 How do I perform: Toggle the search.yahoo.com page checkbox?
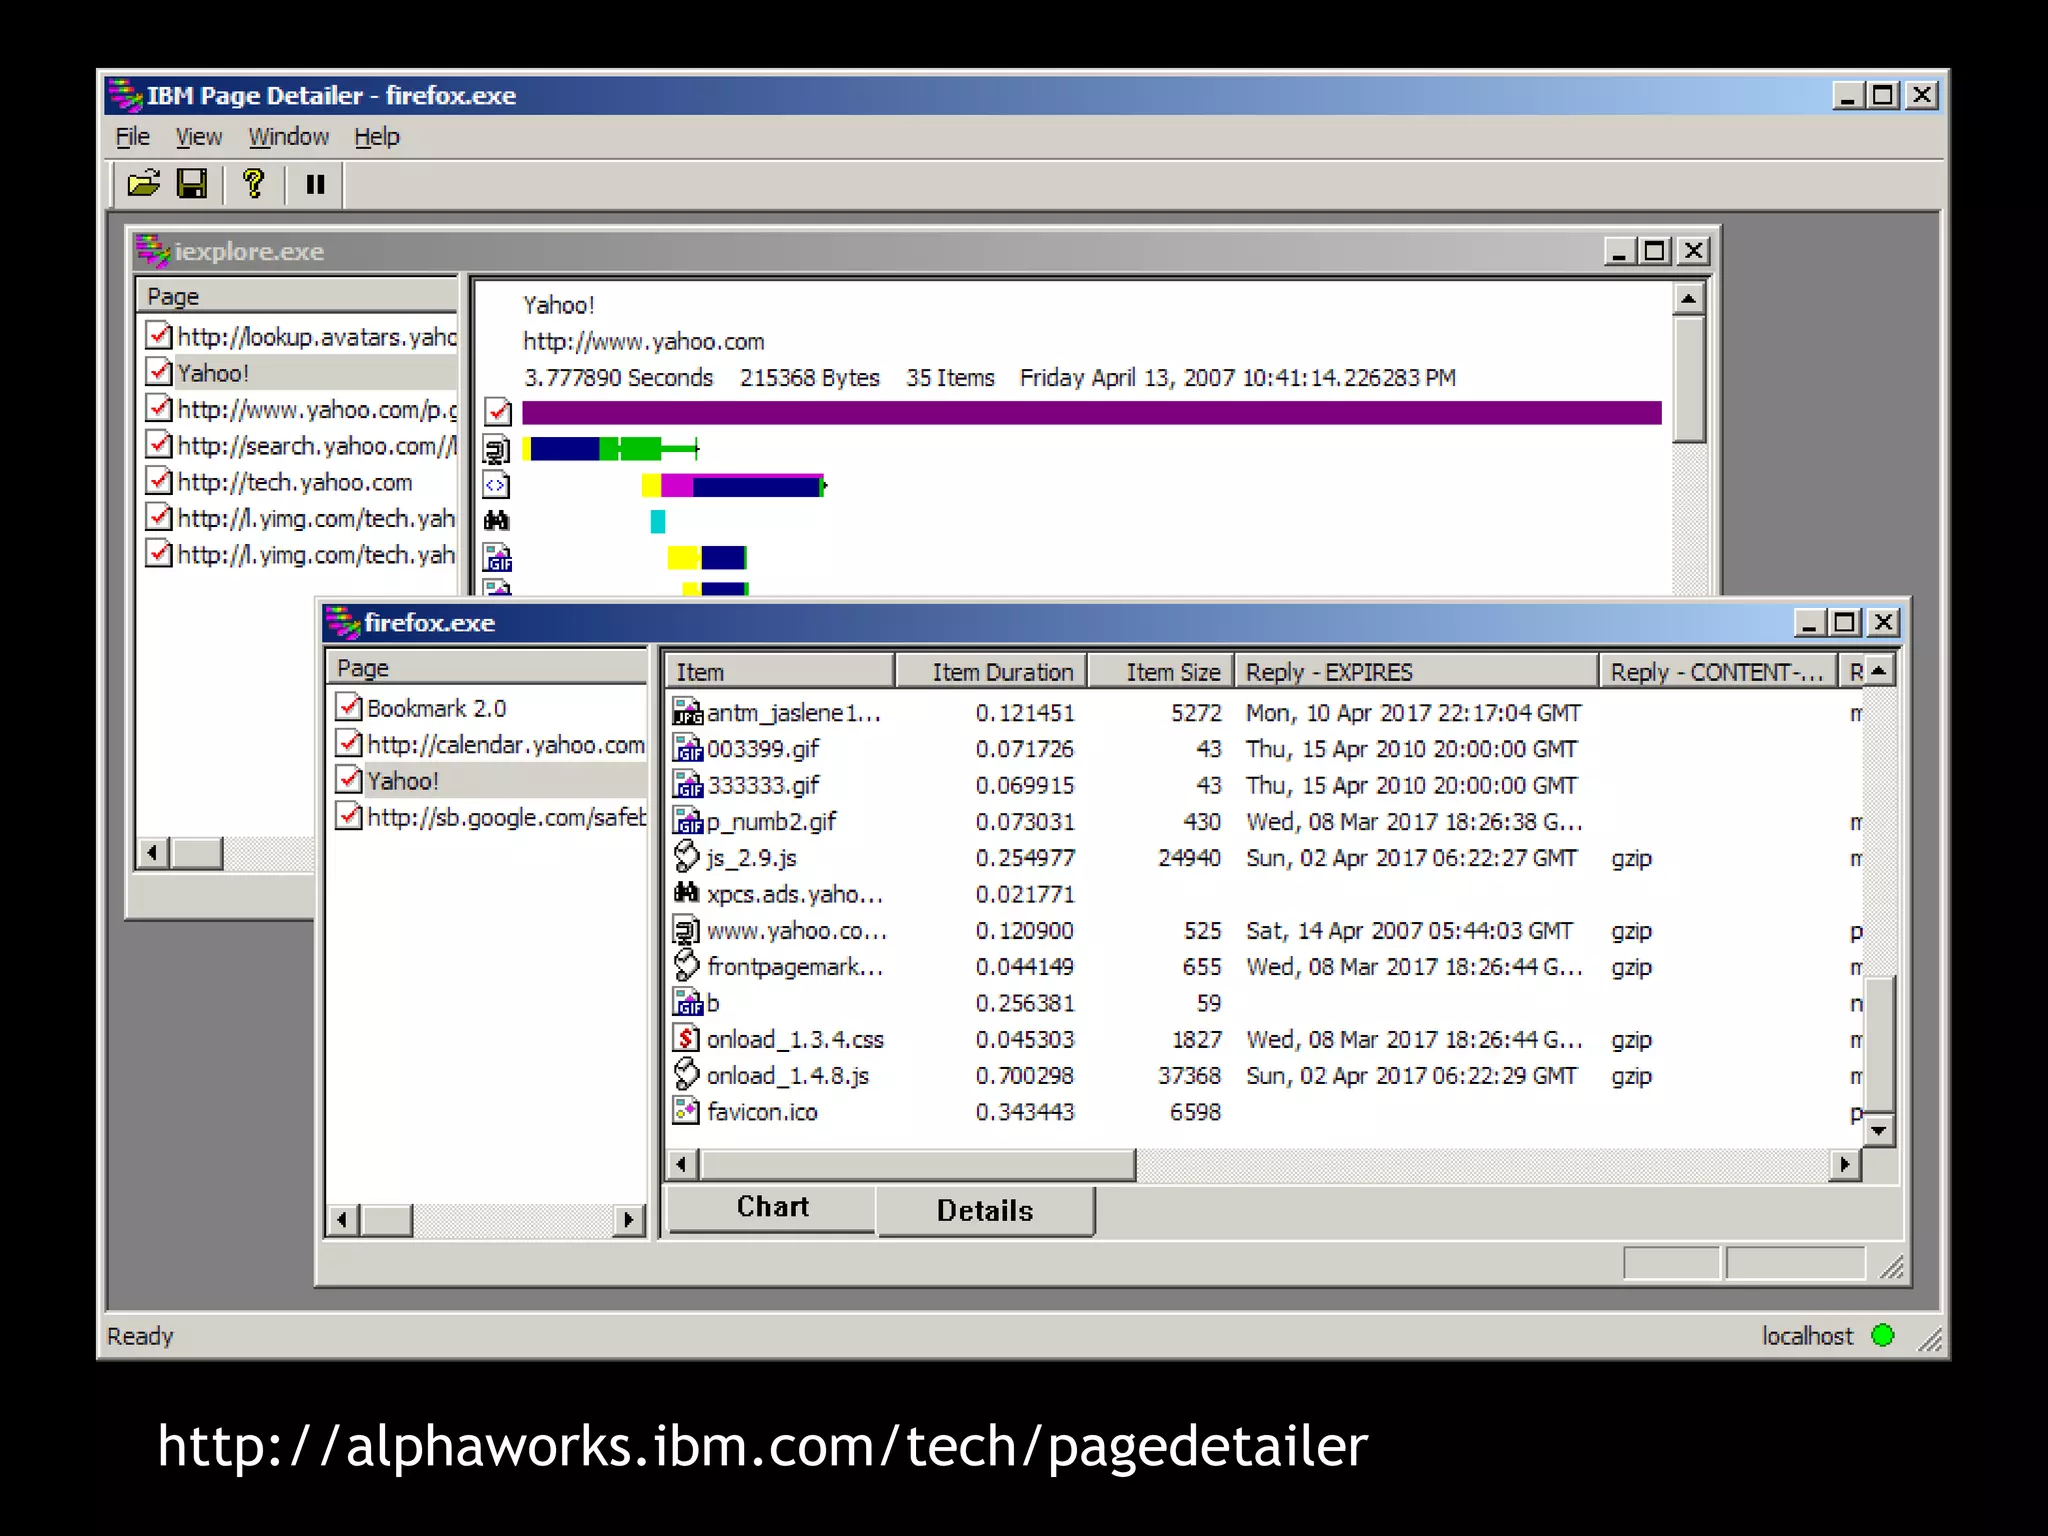159,444
